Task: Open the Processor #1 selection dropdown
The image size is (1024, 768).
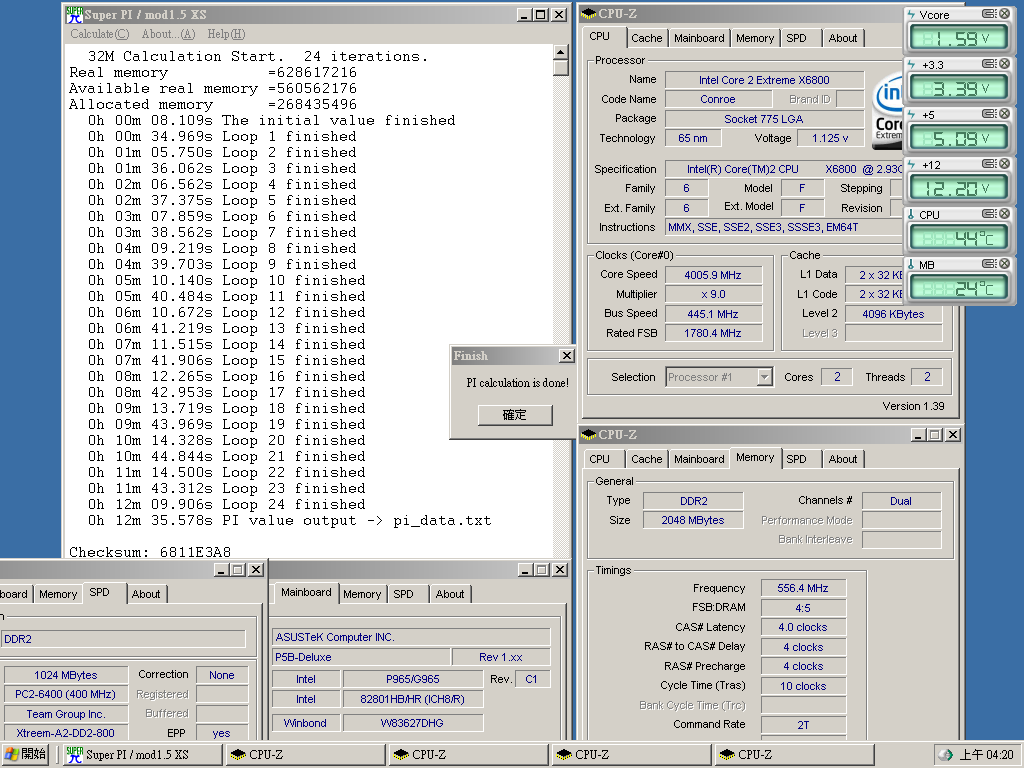Action: [765, 377]
